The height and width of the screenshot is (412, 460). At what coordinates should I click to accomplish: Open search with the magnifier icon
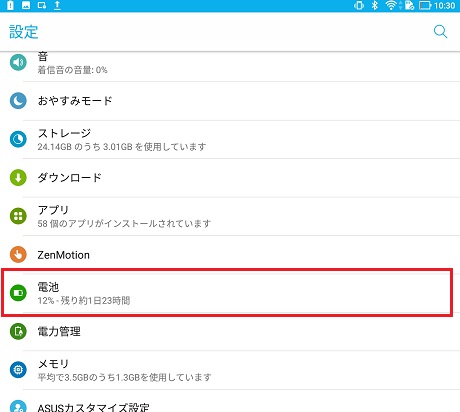pyautogui.click(x=440, y=32)
